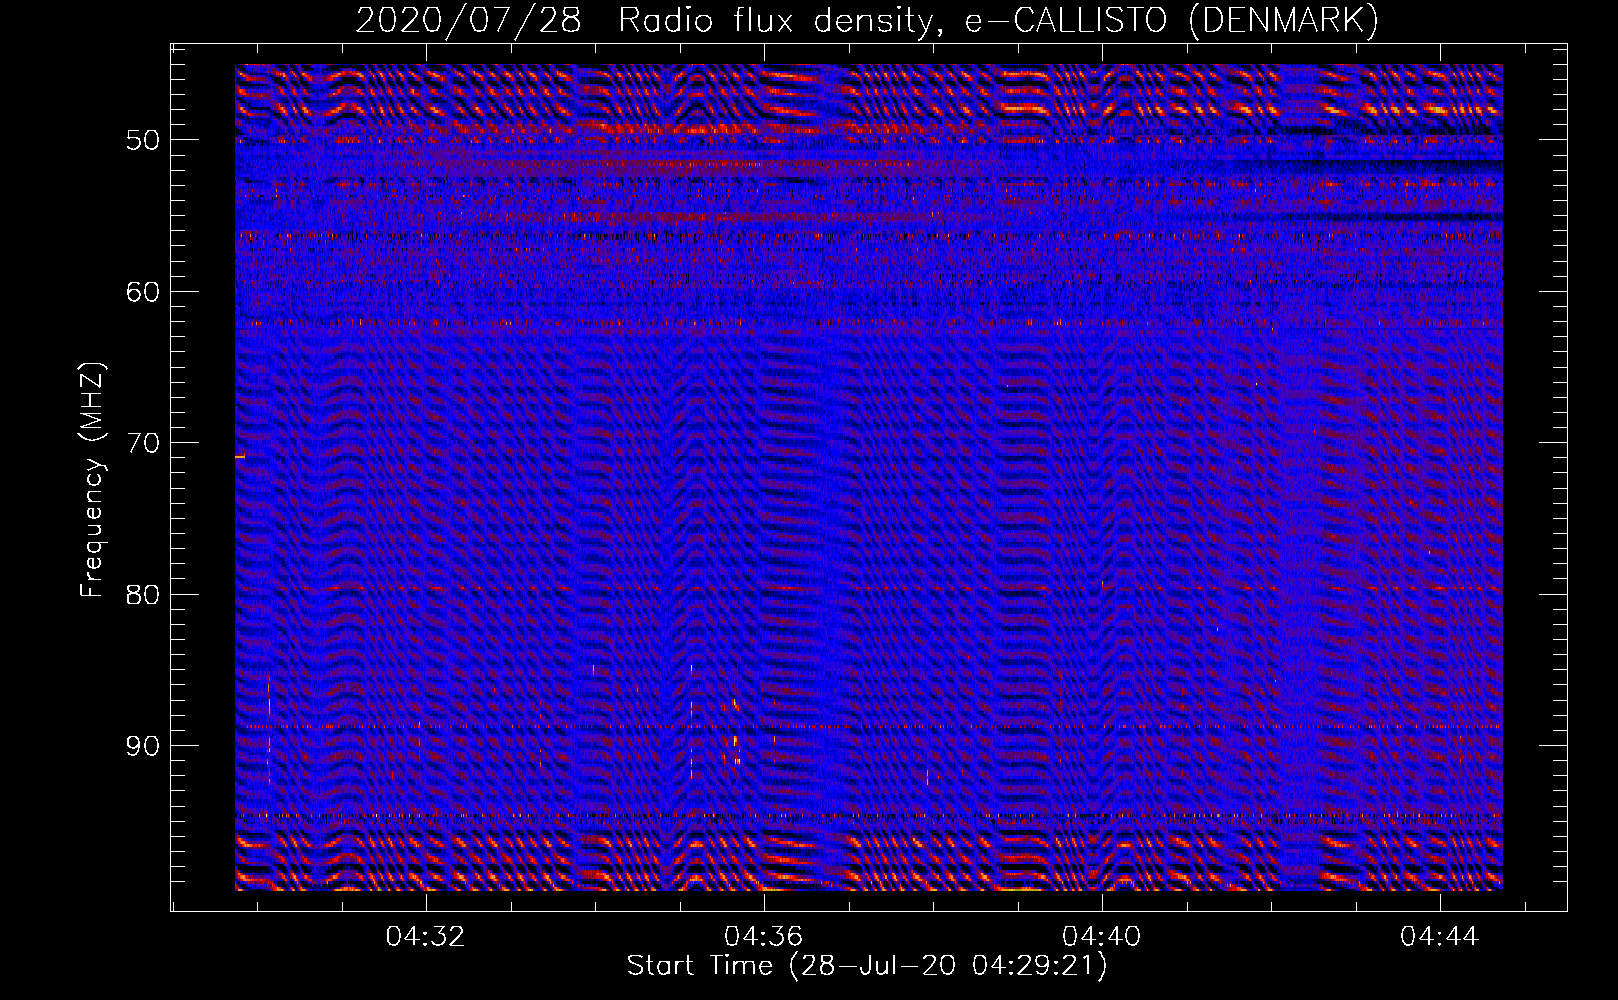Click the 04:44 time tick label
Viewport: 1618px width, 1000px height.
click(1440, 936)
